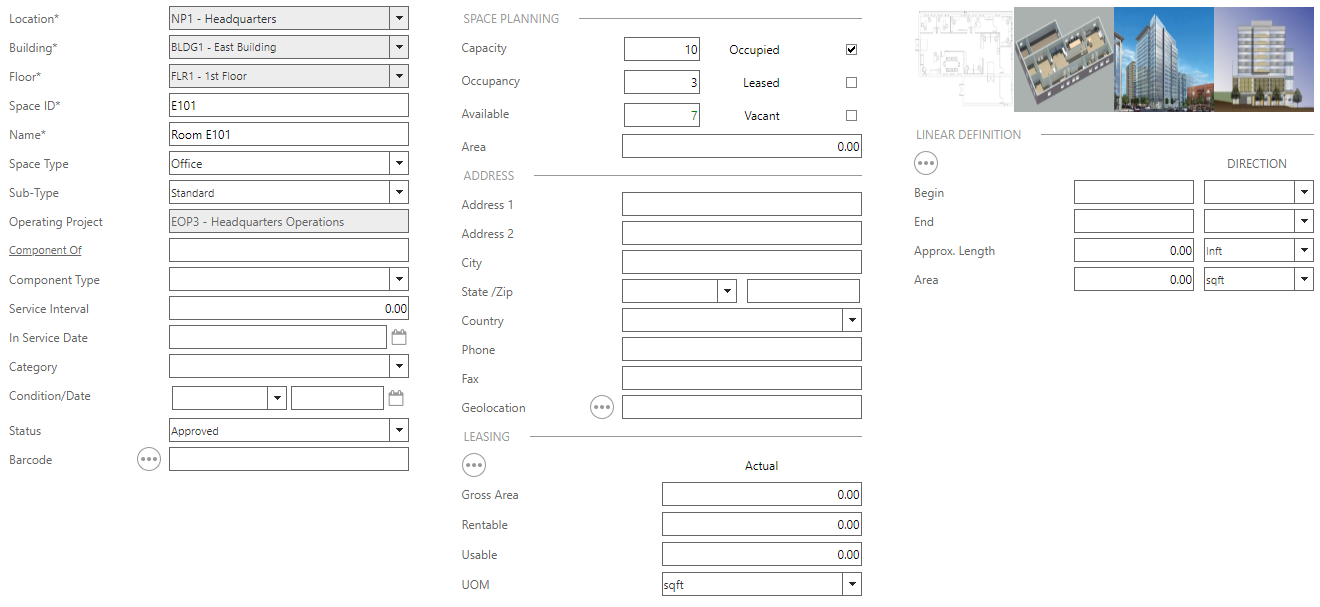Check the Leased checkbox
This screenshot has height=607, width=1320.
click(x=851, y=83)
